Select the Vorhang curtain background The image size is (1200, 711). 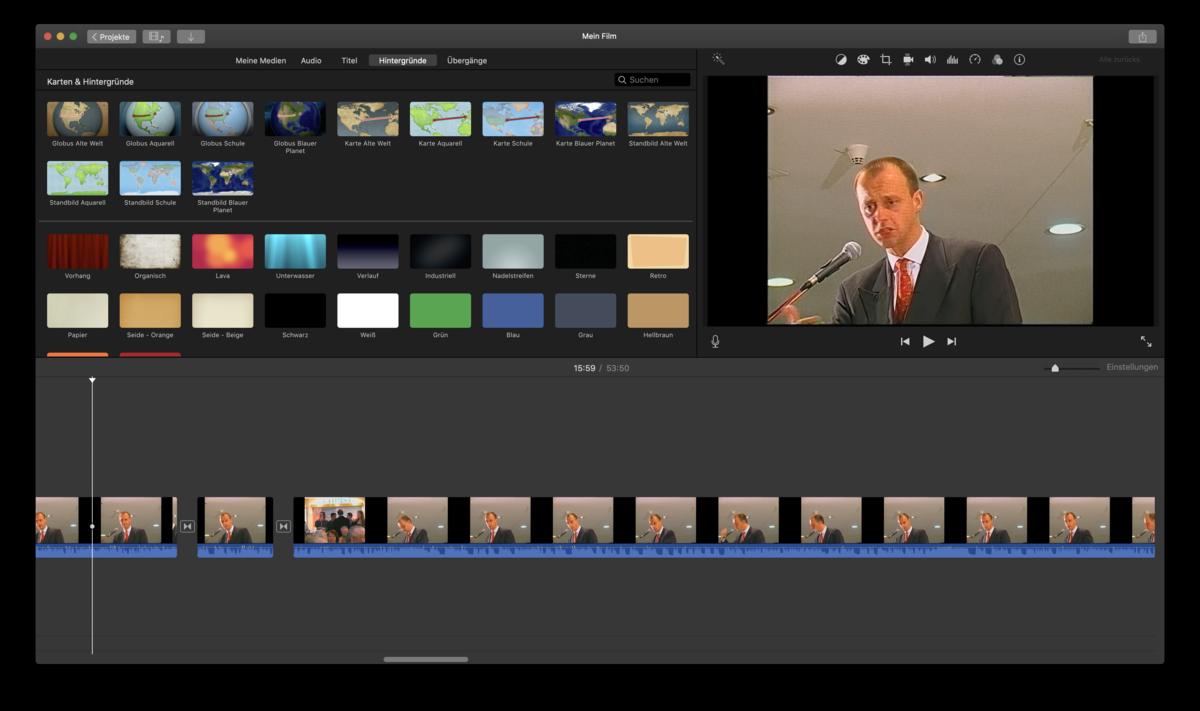77,252
